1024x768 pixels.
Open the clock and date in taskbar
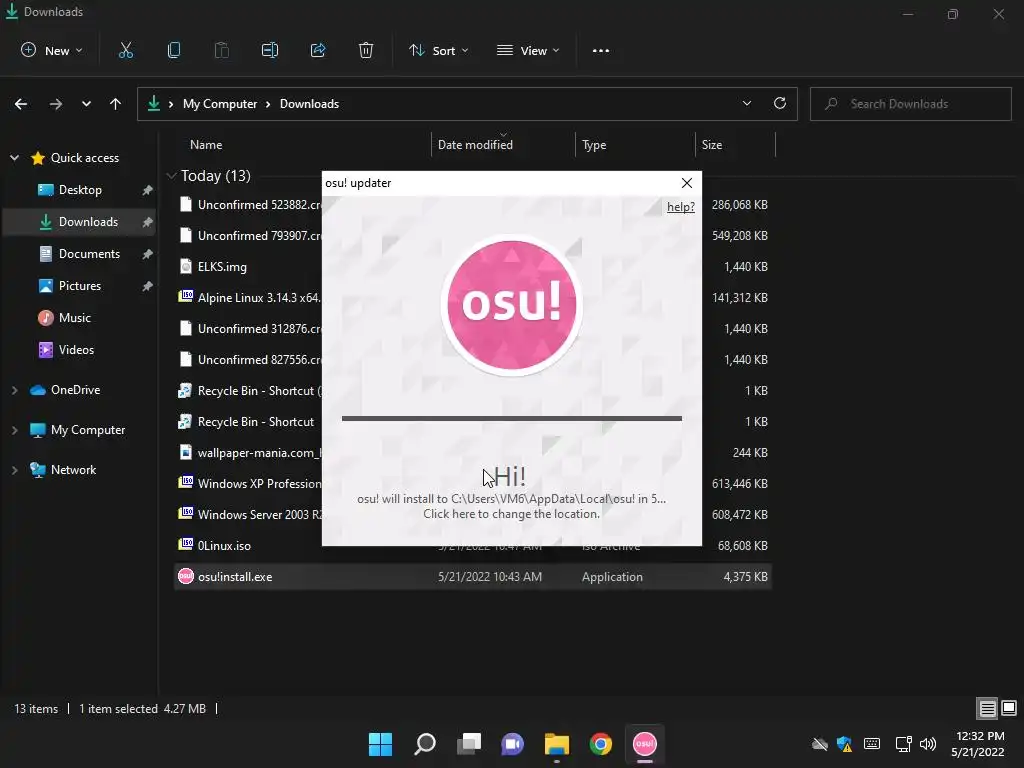(x=978, y=744)
